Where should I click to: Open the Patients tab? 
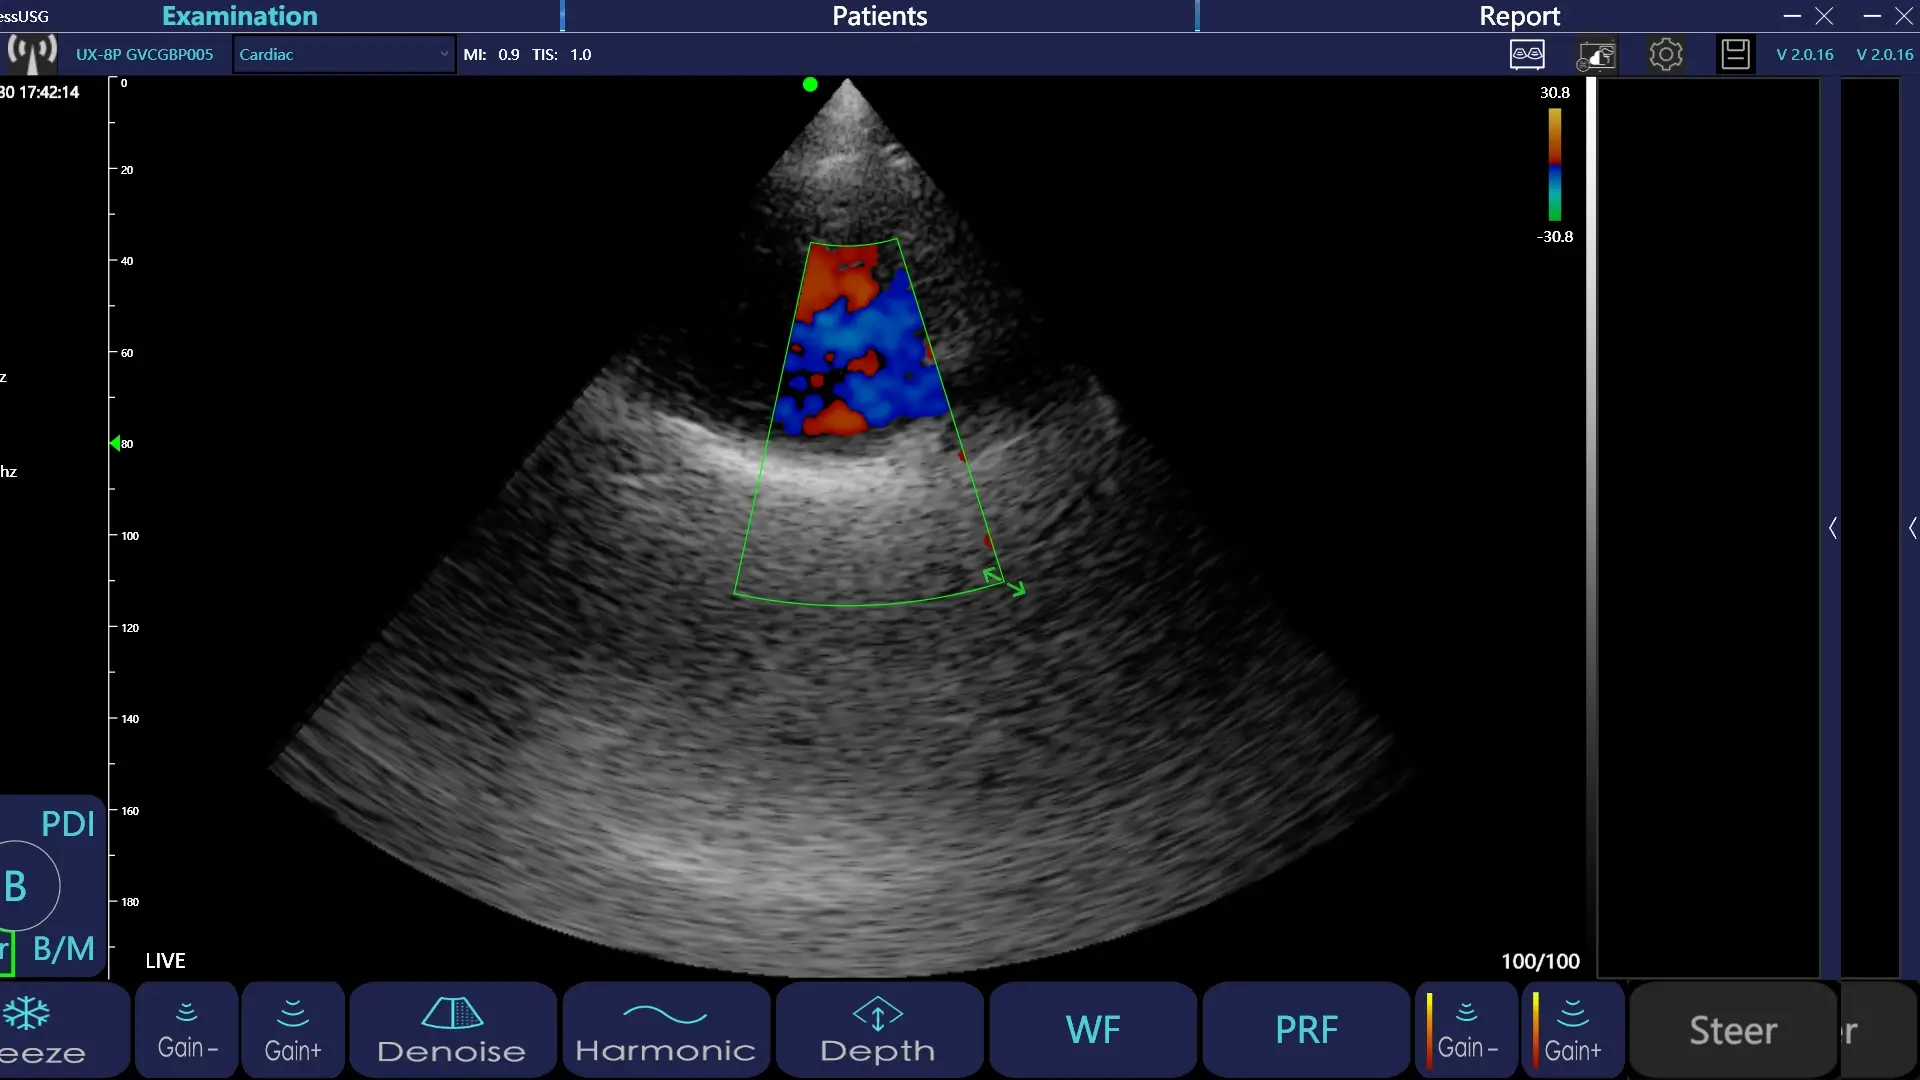(879, 16)
